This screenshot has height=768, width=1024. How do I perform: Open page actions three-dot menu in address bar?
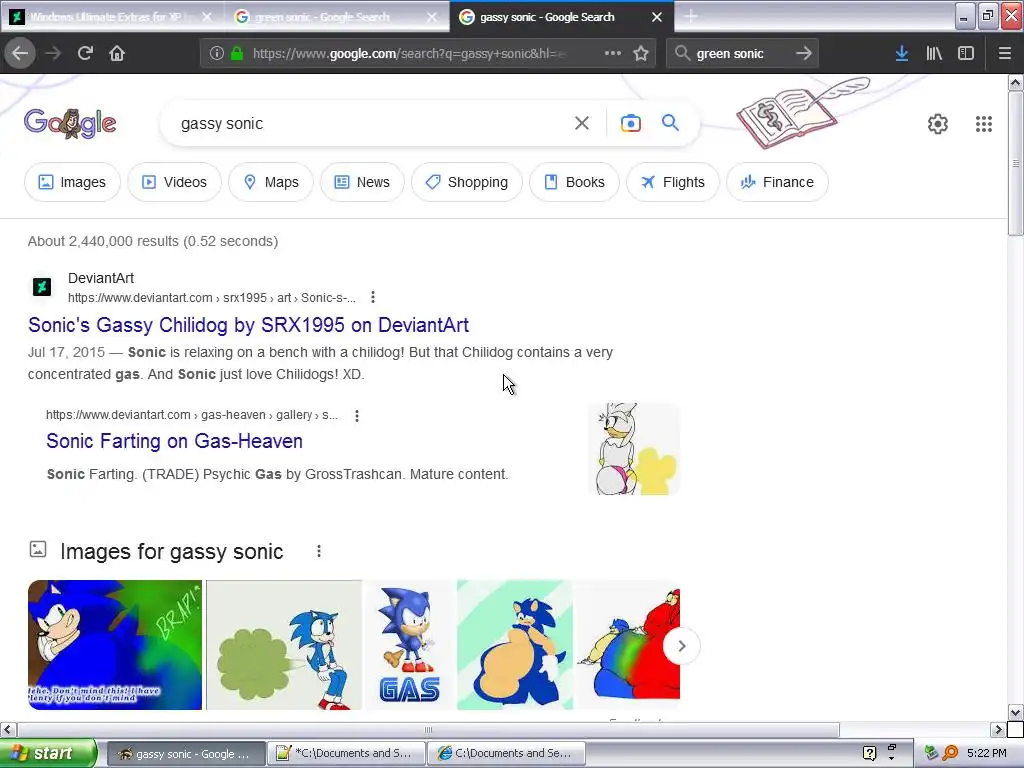(613, 53)
